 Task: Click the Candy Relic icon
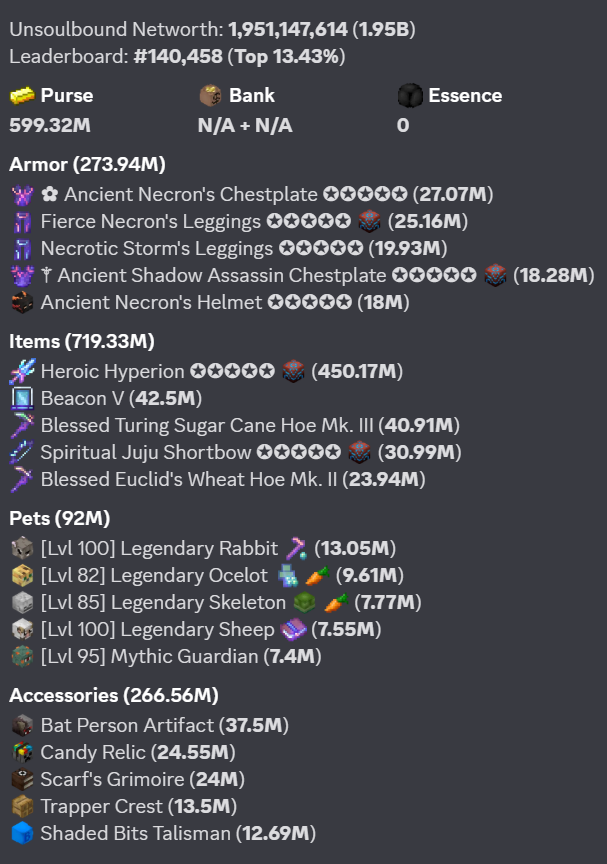pyautogui.click(x=22, y=752)
